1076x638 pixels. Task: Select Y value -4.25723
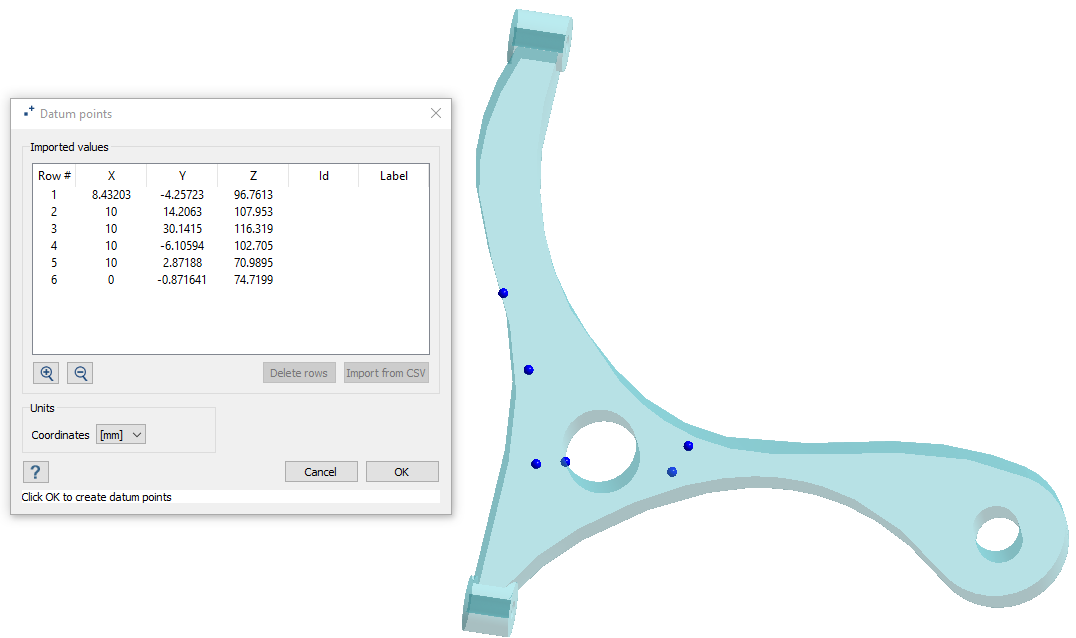tap(182, 195)
